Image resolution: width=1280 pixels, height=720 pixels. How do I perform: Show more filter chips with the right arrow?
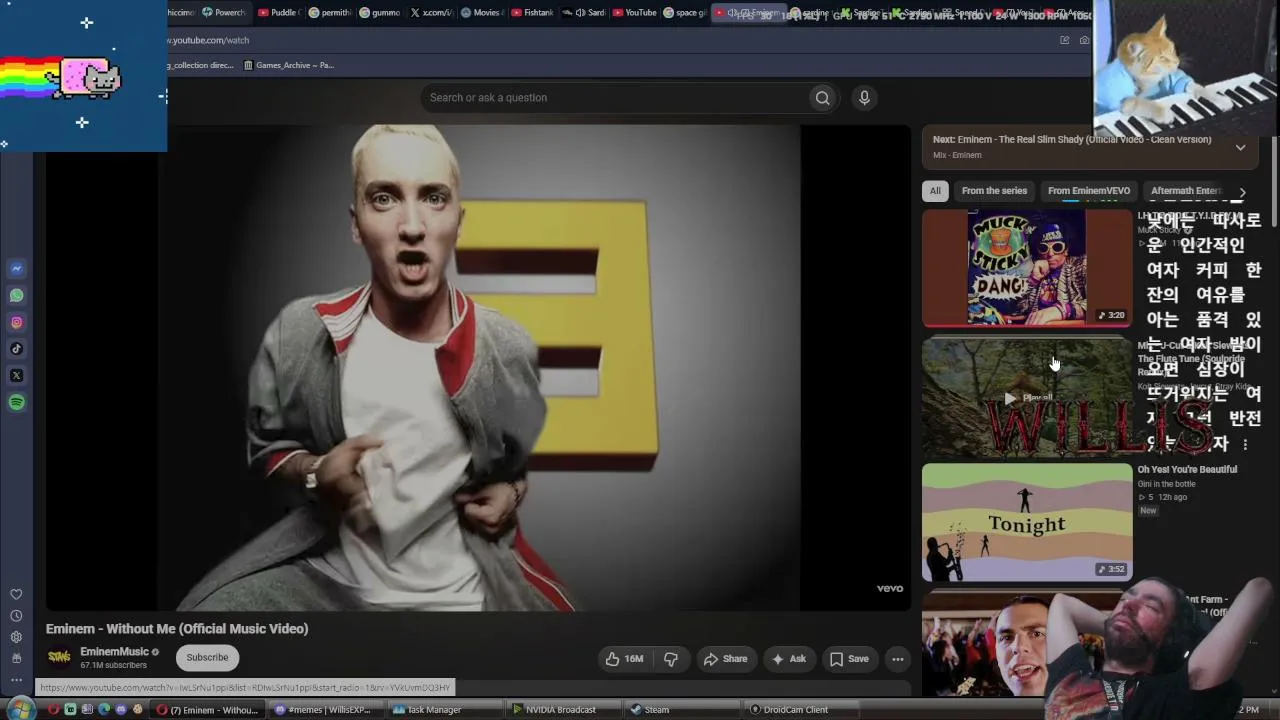[1242, 191]
